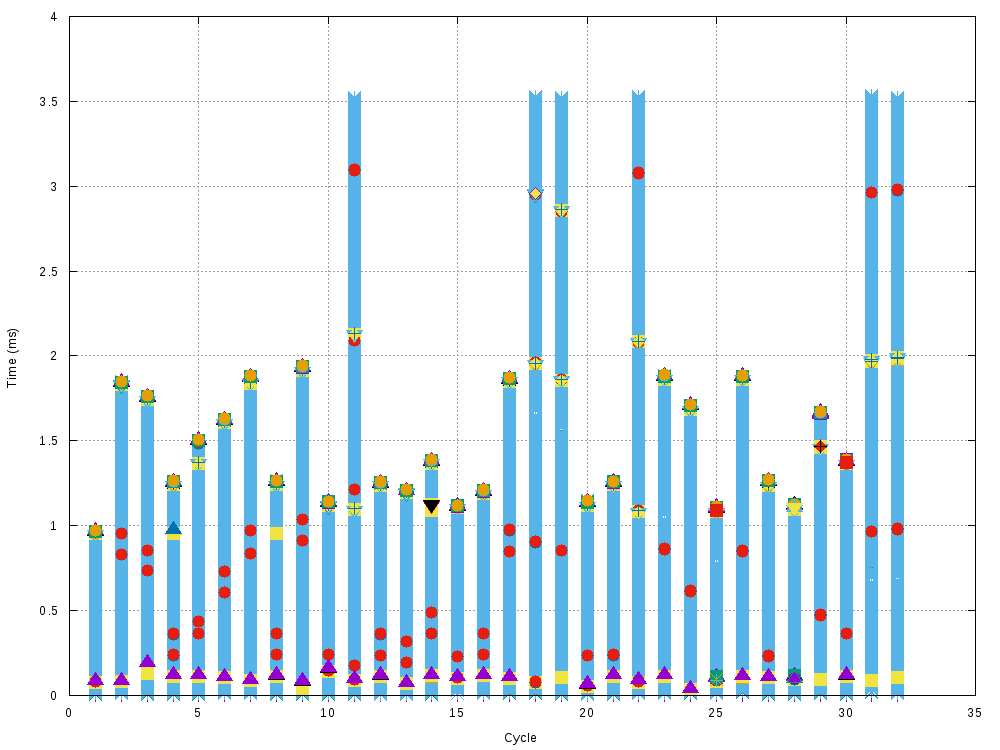Select the red circle near 3.1 on cycle 22
The image size is (1000, 750).
(x=637, y=171)
